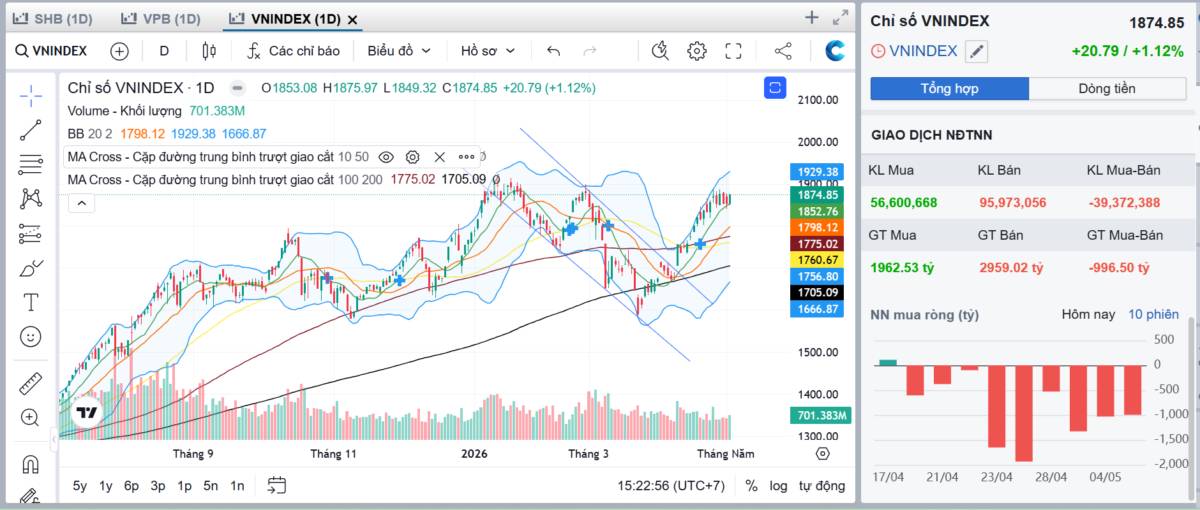Set range to 3p
The height and width of the screenshot is (510, 1200).
coord(158,486)
